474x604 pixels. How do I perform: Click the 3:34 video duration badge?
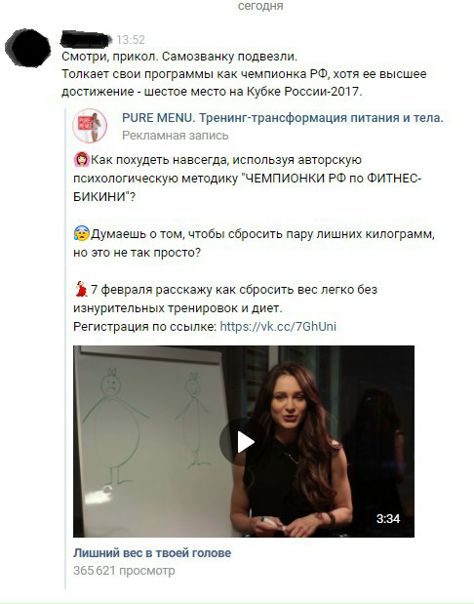[388, 518]
